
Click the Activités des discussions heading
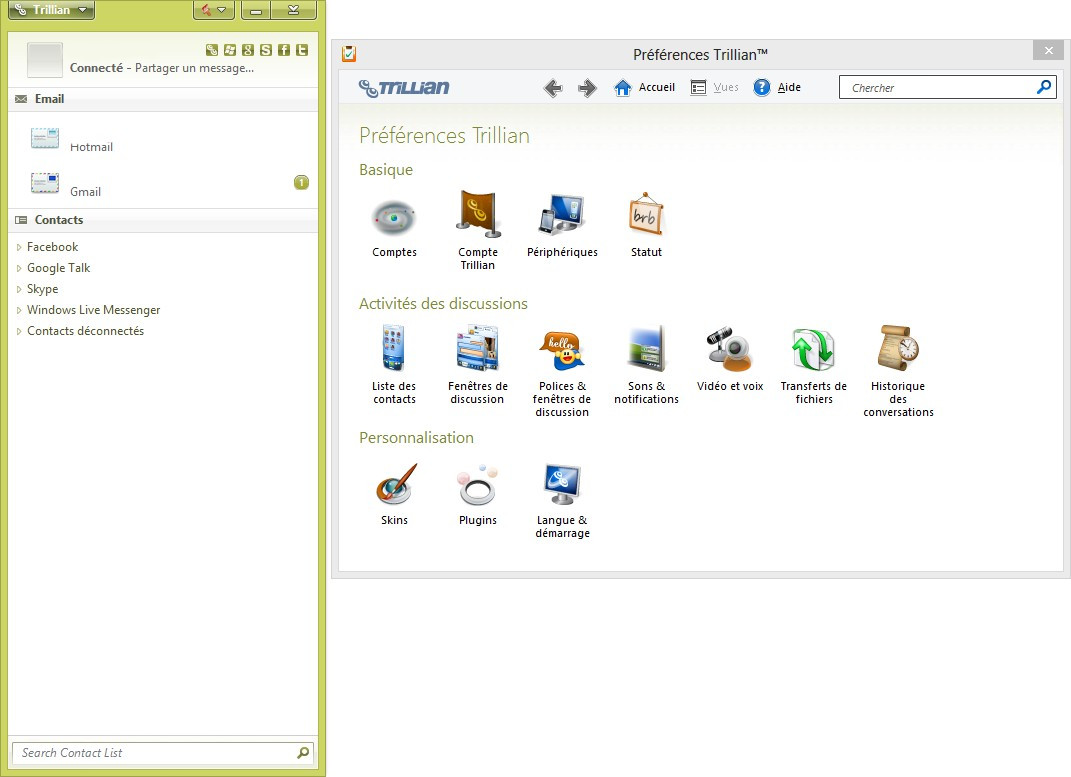tap(443, 304)
